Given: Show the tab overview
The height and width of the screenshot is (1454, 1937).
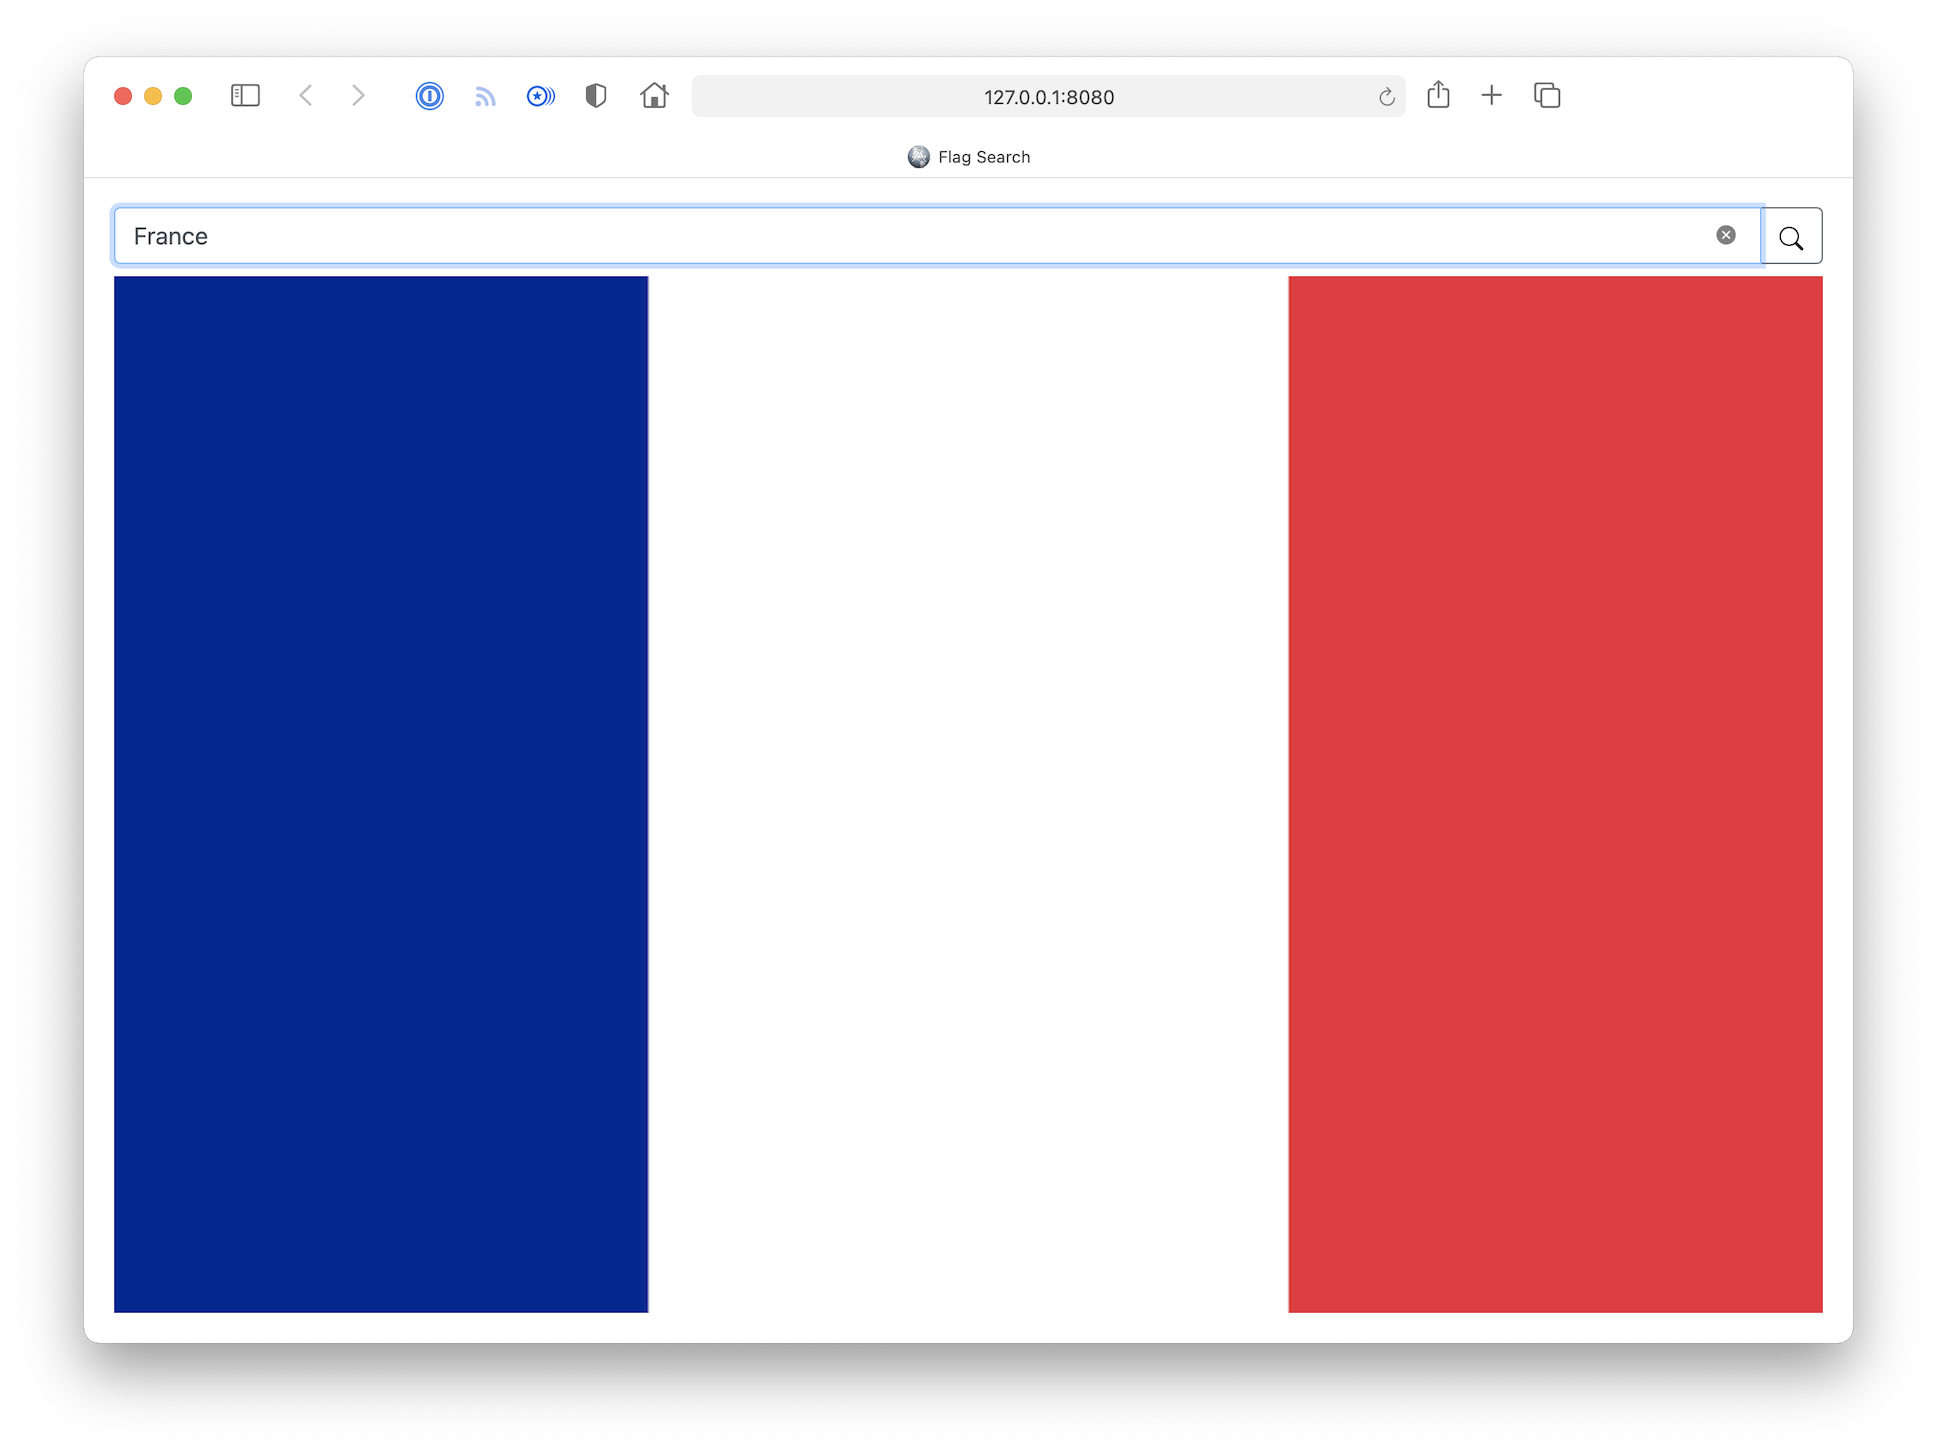Looking at the screenshot, I should point(1547,96).
